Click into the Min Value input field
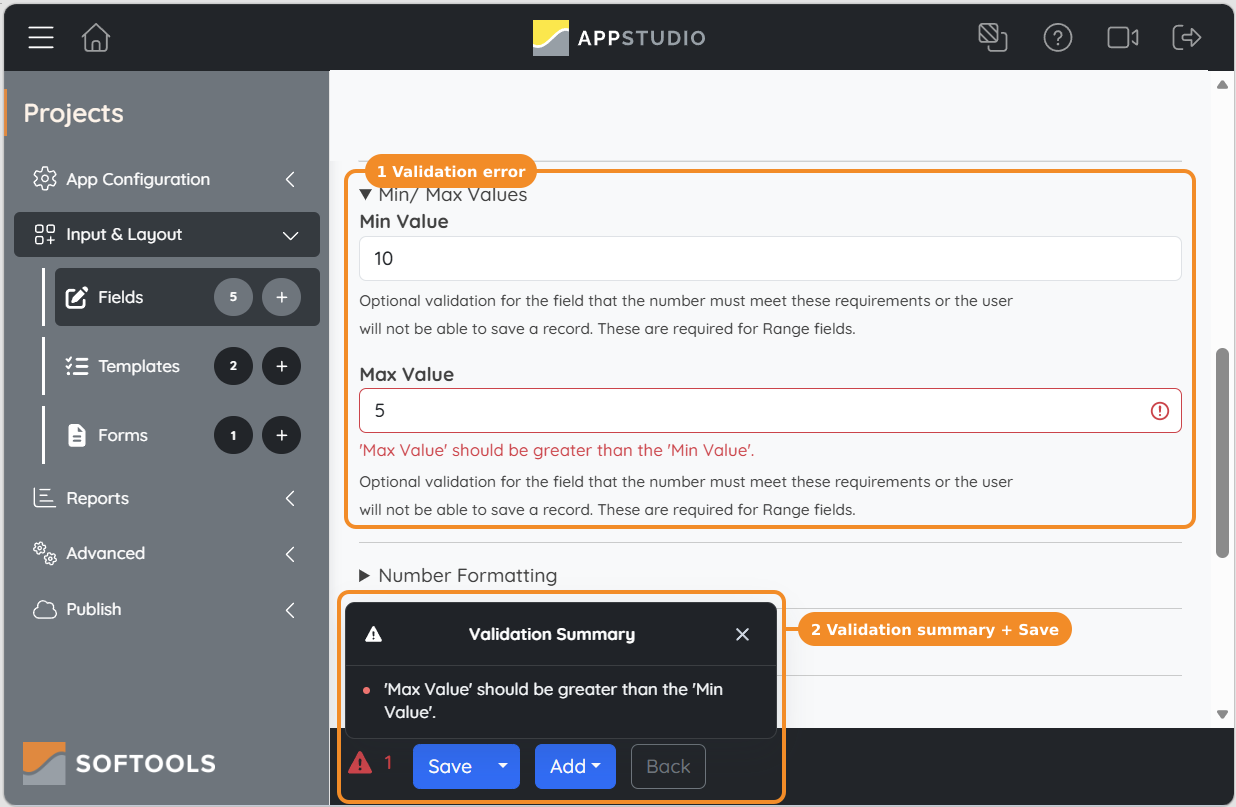The width and height of the screenshot is (1236, 807). click(770, 258)
